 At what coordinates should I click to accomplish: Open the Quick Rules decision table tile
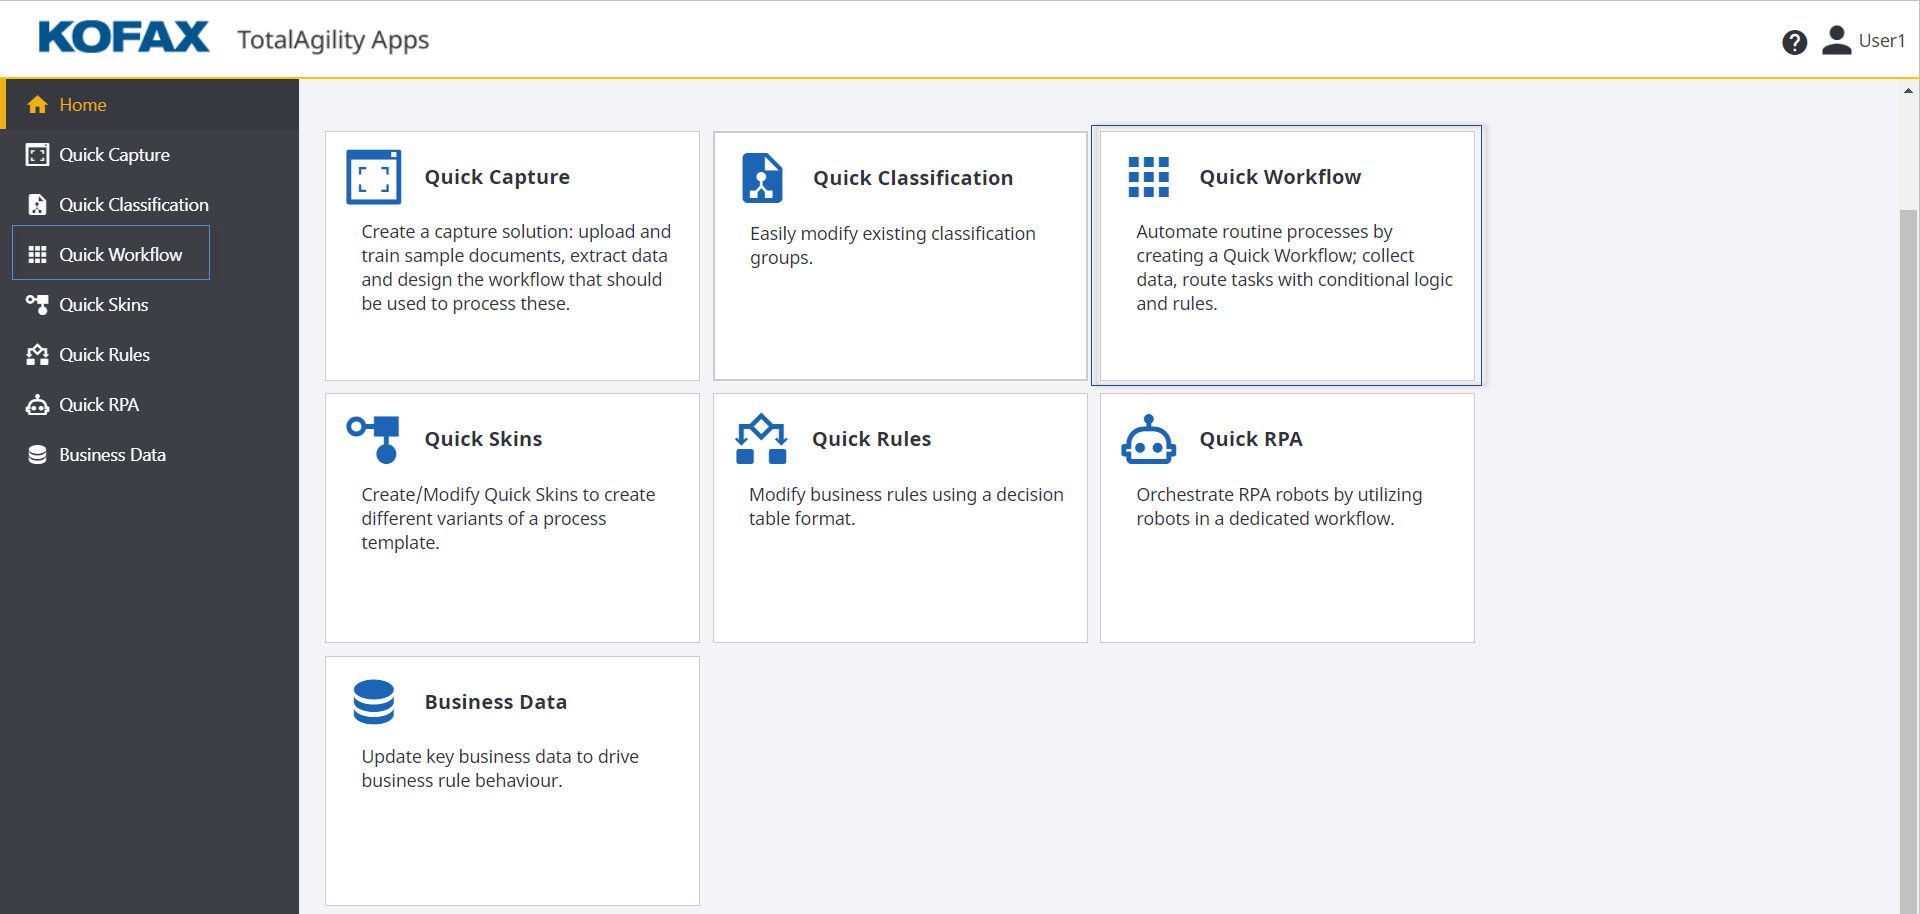click(899, 517)
